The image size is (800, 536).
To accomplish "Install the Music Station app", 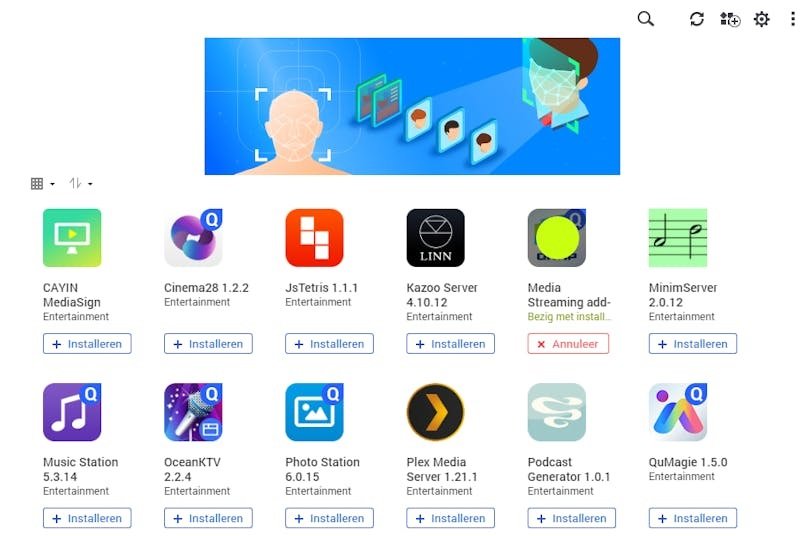I will coord(87,518).
